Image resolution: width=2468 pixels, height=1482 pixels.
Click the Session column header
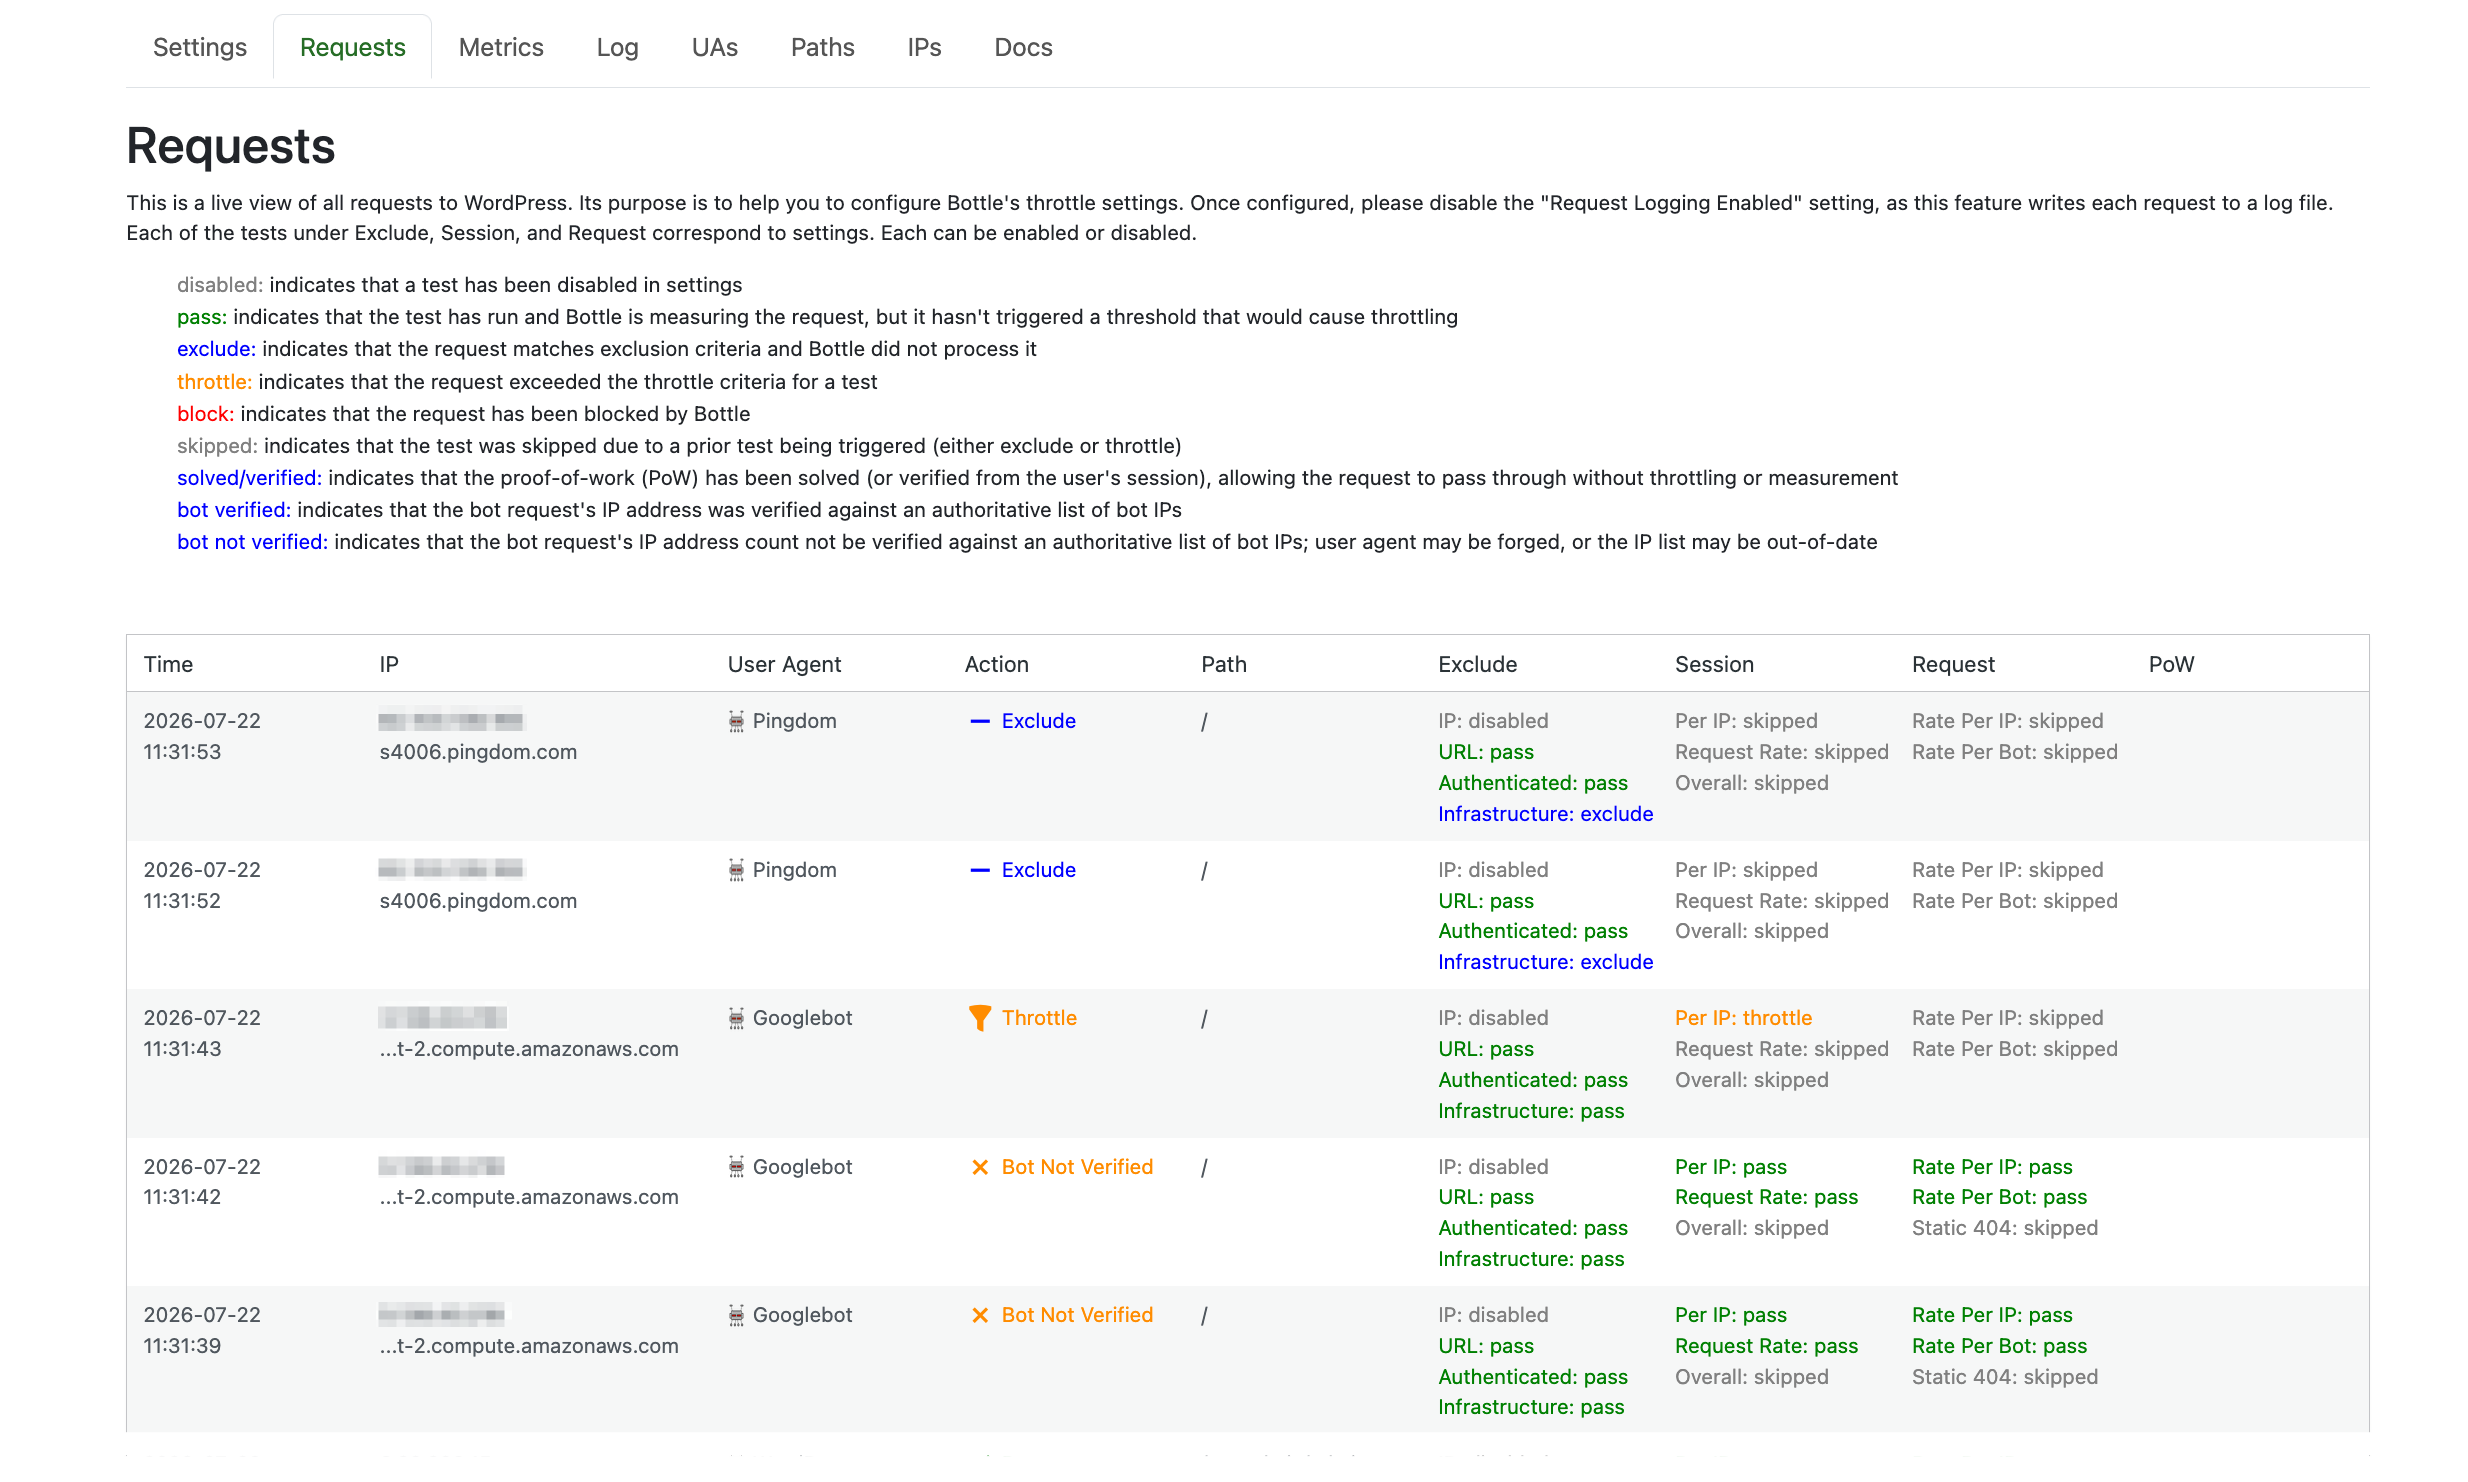1714,664
